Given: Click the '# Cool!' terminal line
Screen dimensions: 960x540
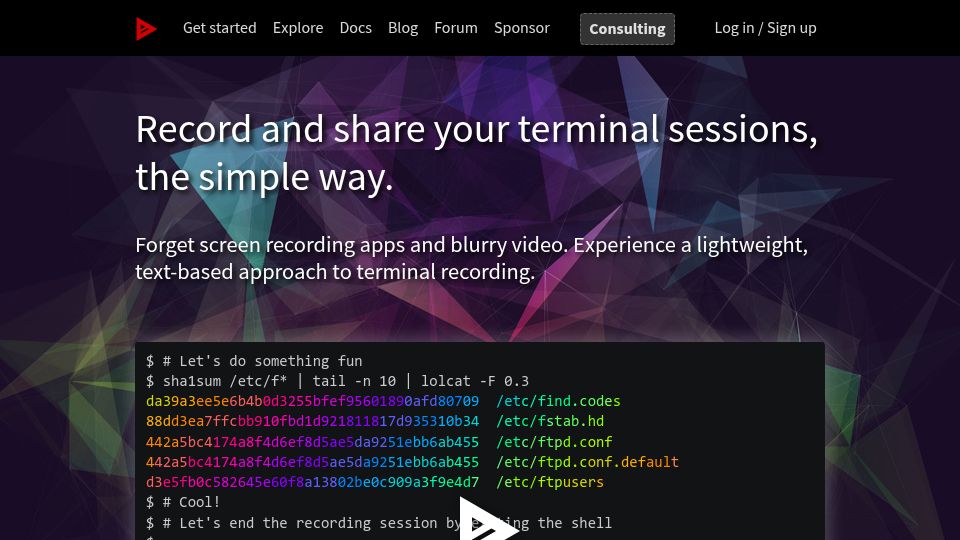Looking at the screenshot, I should (183, 502).
